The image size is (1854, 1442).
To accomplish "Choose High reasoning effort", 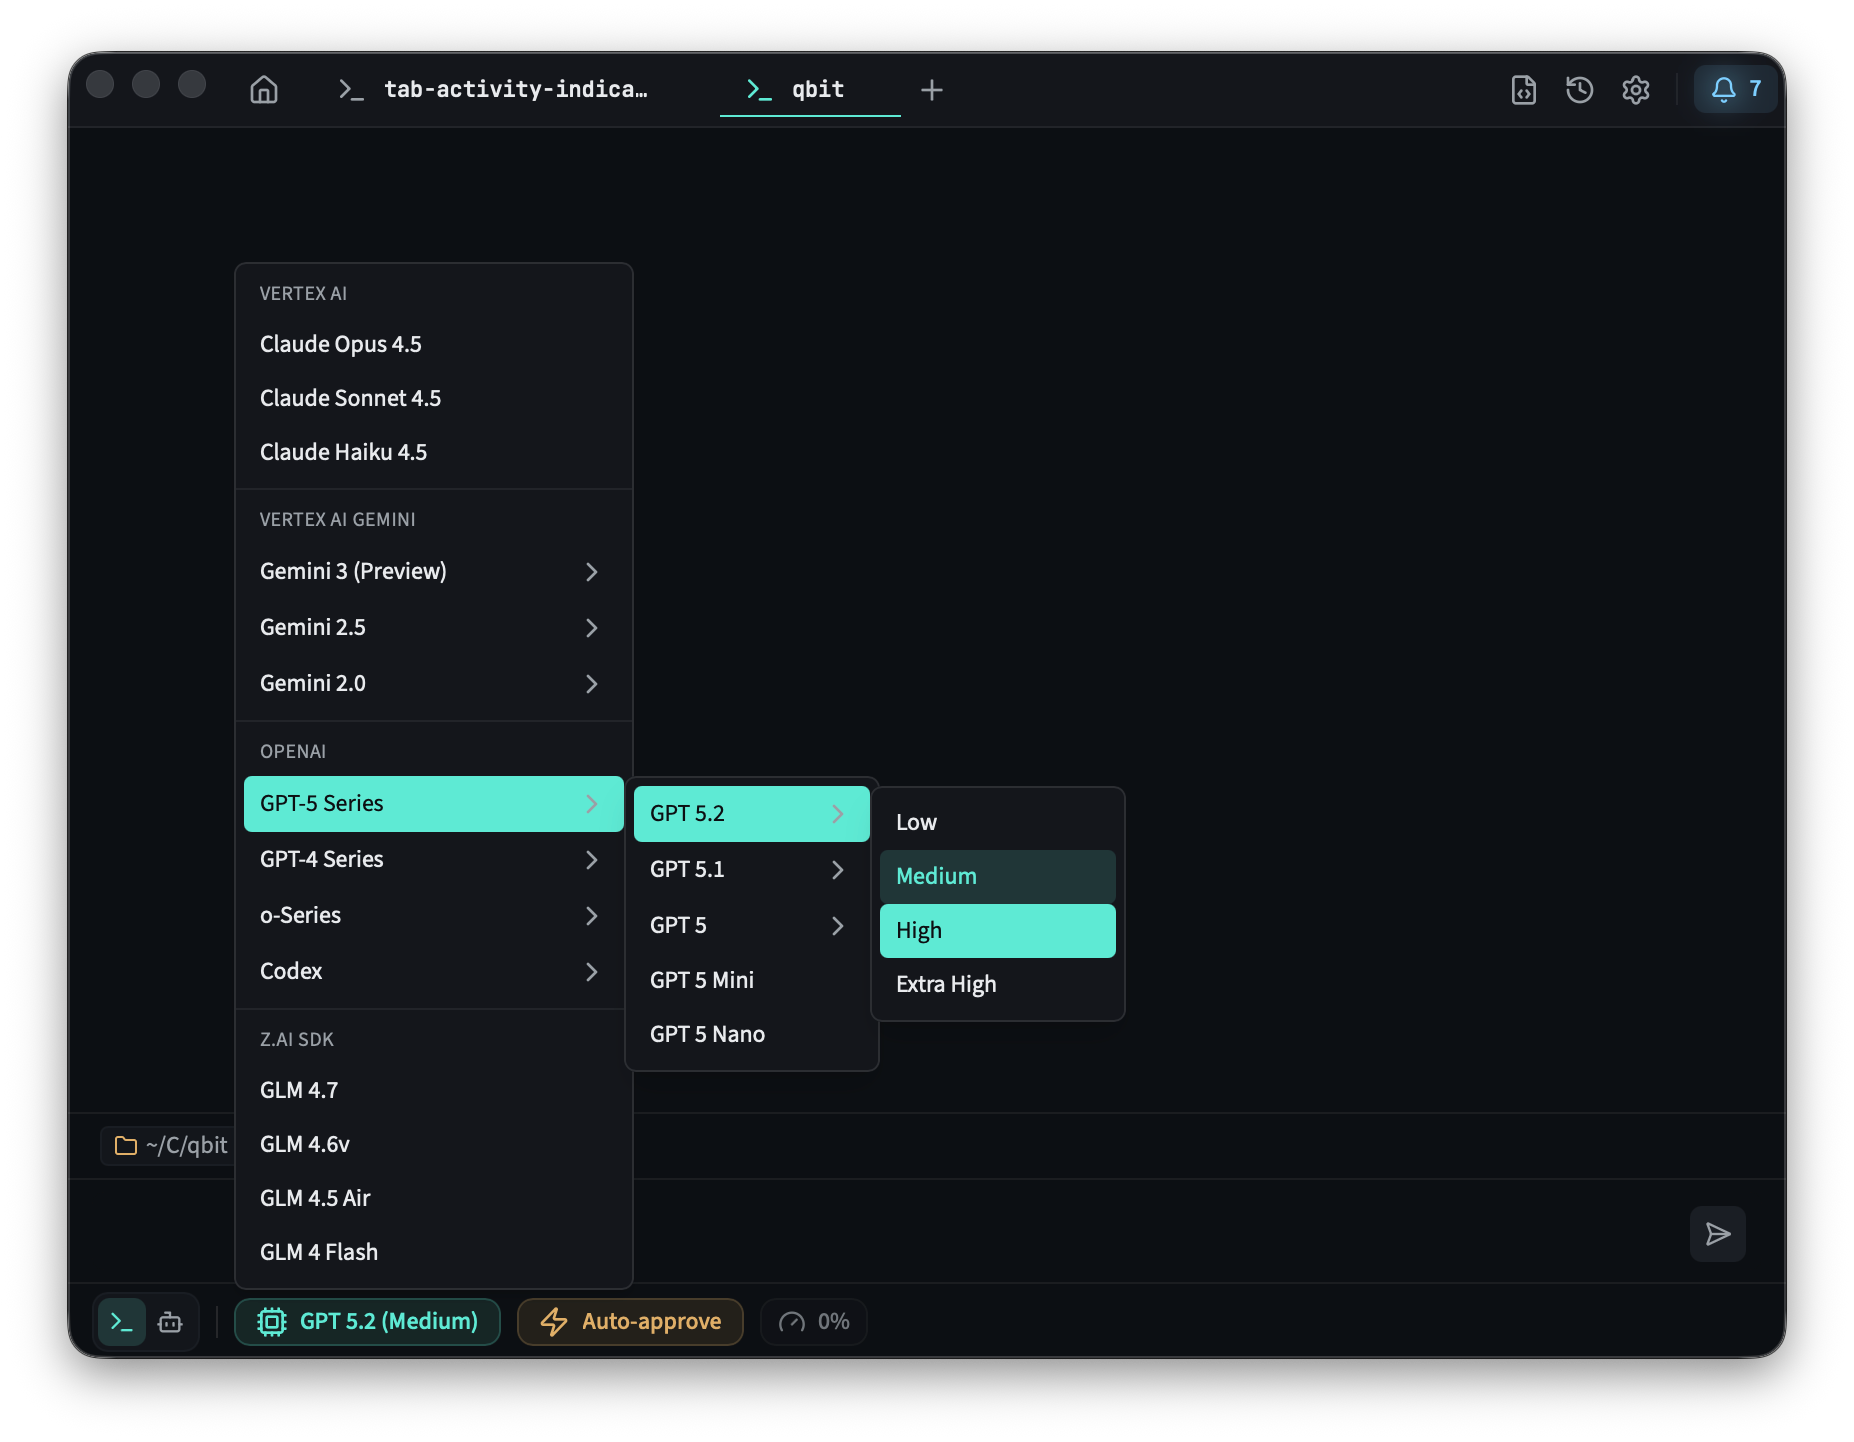I will pyautogui.click(x=998, y=931).
